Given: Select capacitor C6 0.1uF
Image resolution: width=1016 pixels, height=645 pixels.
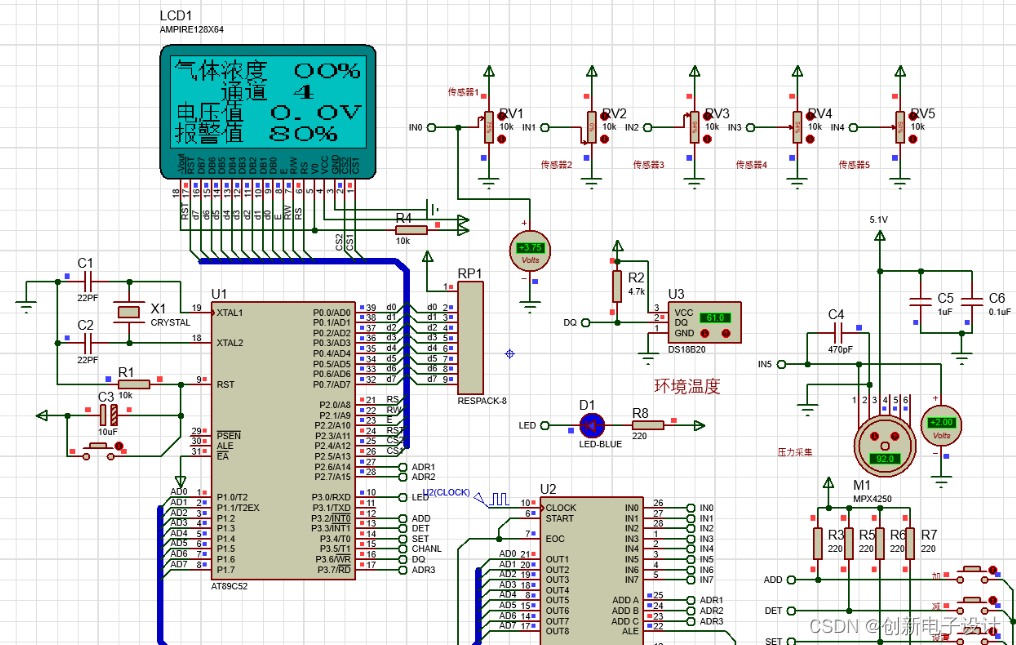Looking at the screenshot, I should coord(972,301).
